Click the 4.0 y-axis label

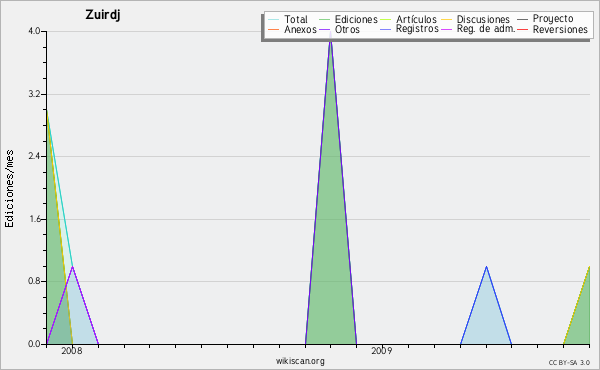tap(34, 31)
